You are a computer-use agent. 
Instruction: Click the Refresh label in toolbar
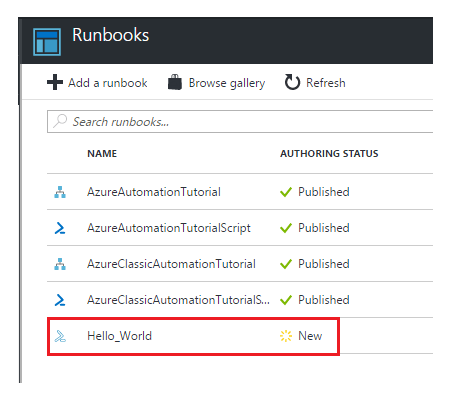[326, 83]
